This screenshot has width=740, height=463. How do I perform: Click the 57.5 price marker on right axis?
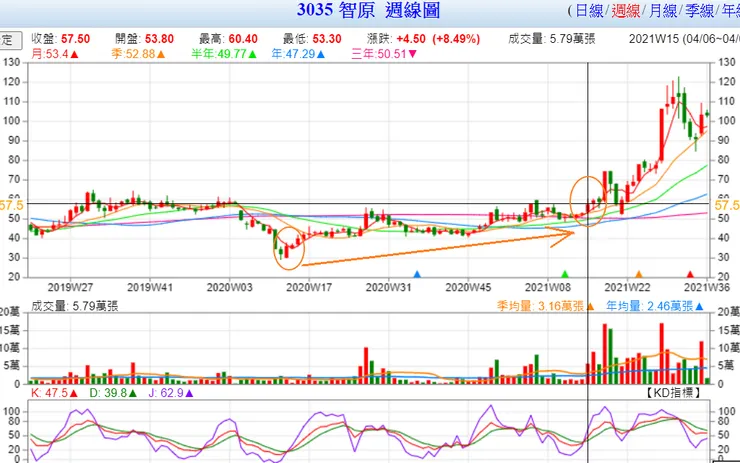pyautogui.click(x=727, y=205)
